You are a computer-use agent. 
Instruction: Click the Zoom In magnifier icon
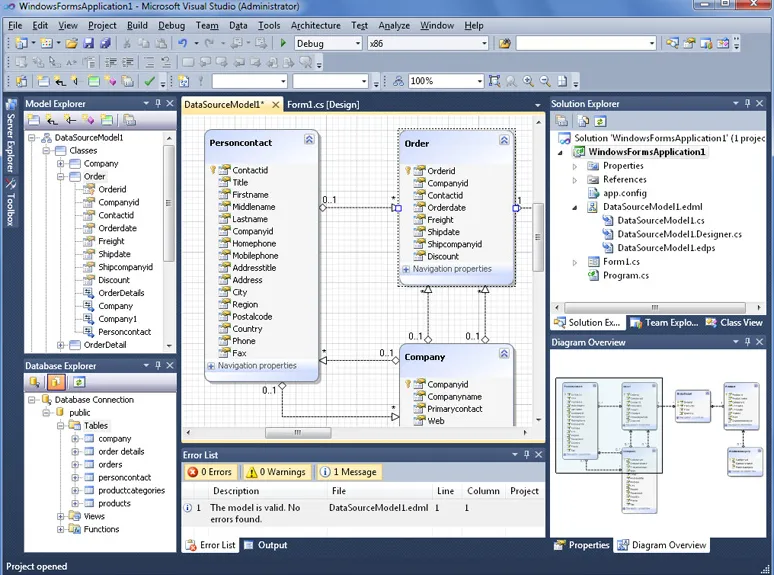click(528, 81)
